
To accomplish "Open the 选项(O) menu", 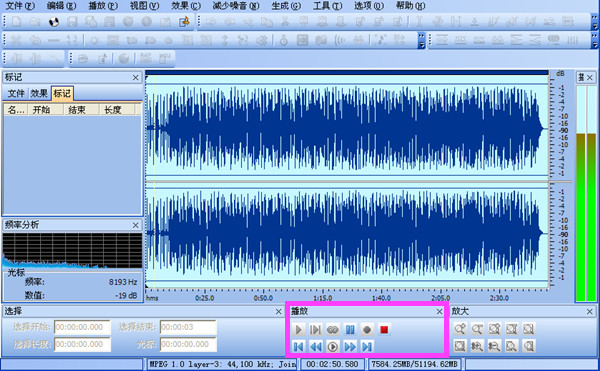I will pyautogui.click(x=368, y=5).
